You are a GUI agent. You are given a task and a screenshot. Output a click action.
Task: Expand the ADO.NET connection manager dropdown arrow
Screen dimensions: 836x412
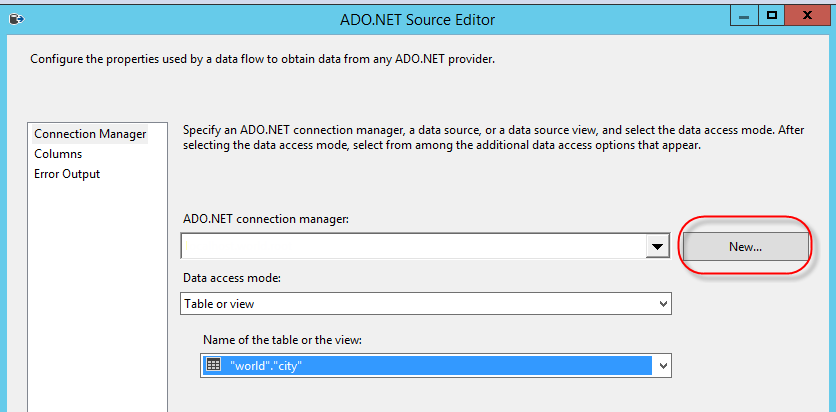(657, 246)
